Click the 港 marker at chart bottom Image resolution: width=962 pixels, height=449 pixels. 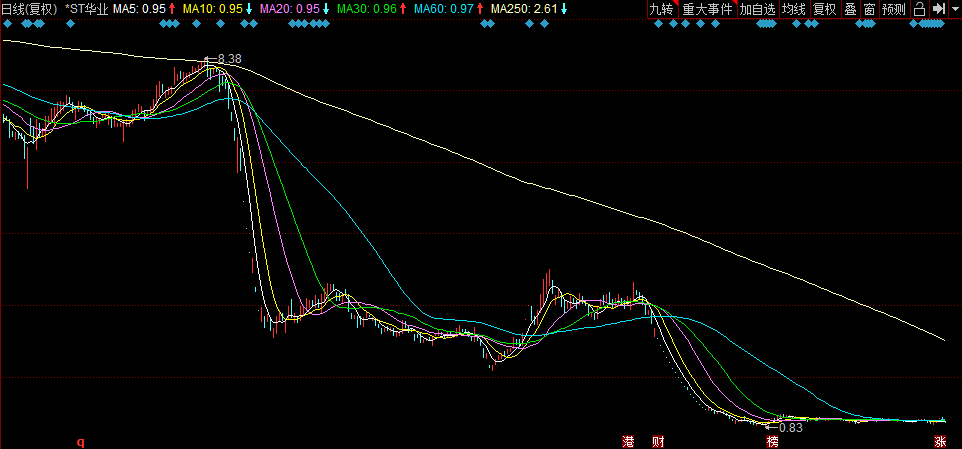pyautogui.click(x=628, y=442)
